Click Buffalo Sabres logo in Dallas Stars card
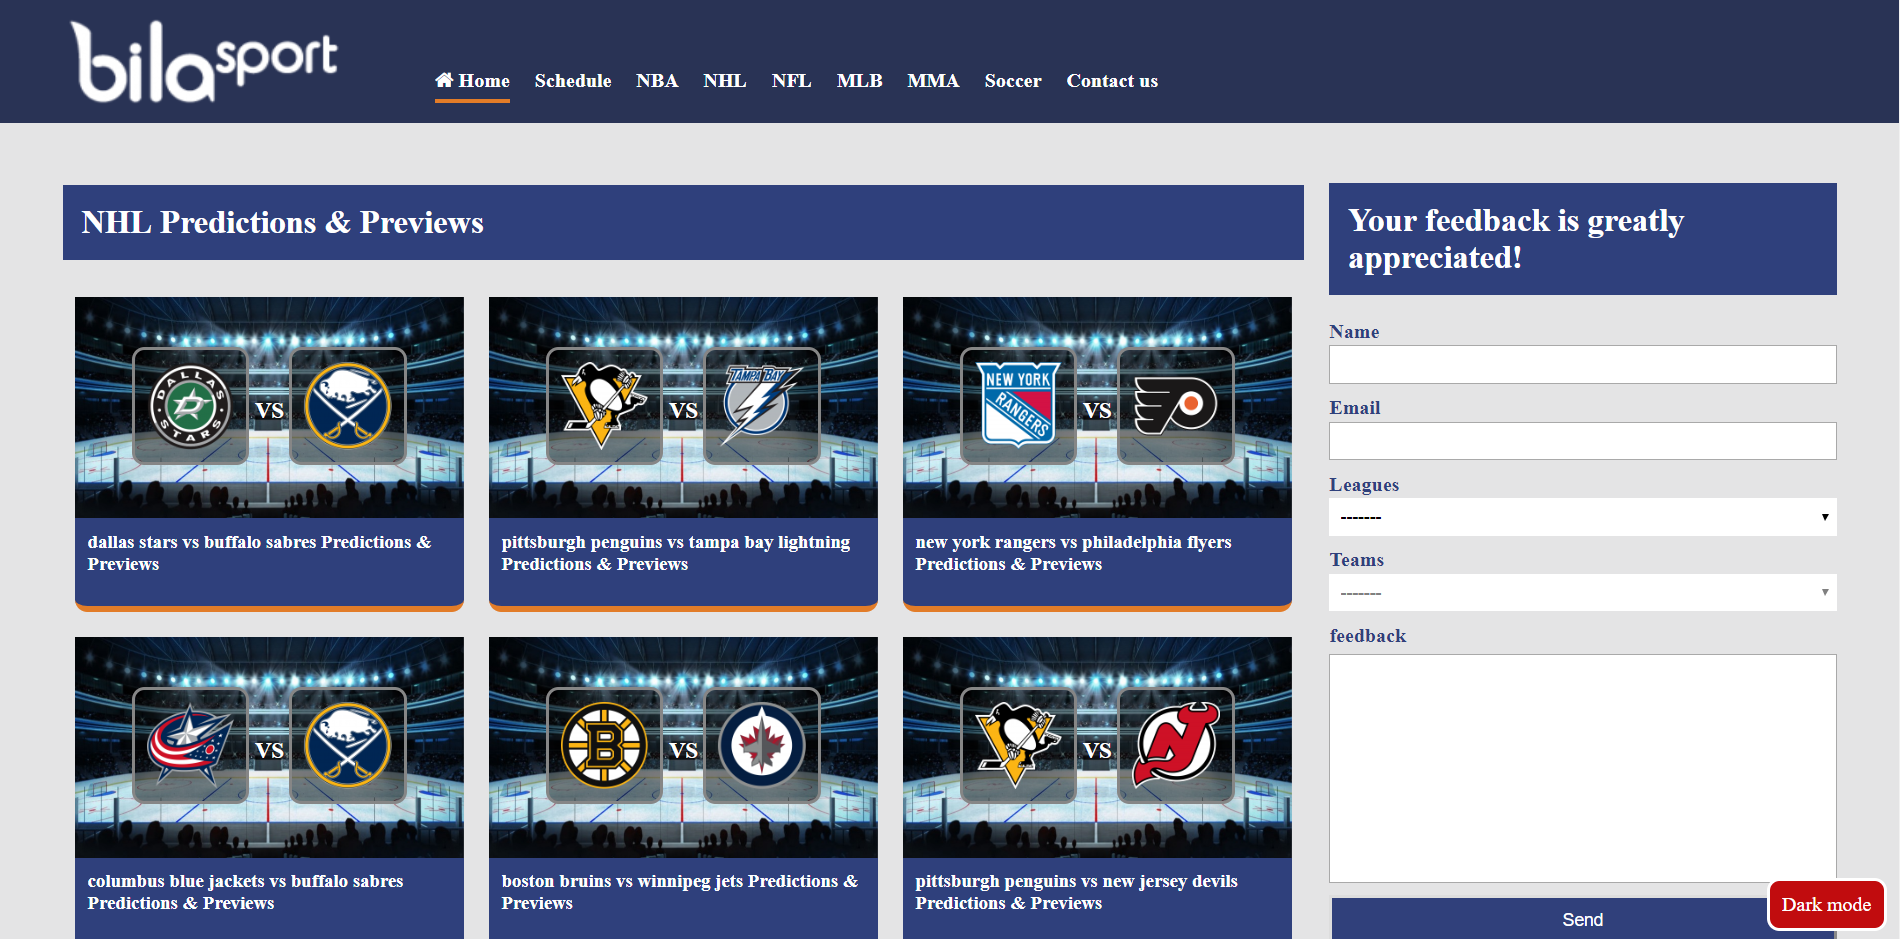1900x939 pixels. (x=348, y=406)
